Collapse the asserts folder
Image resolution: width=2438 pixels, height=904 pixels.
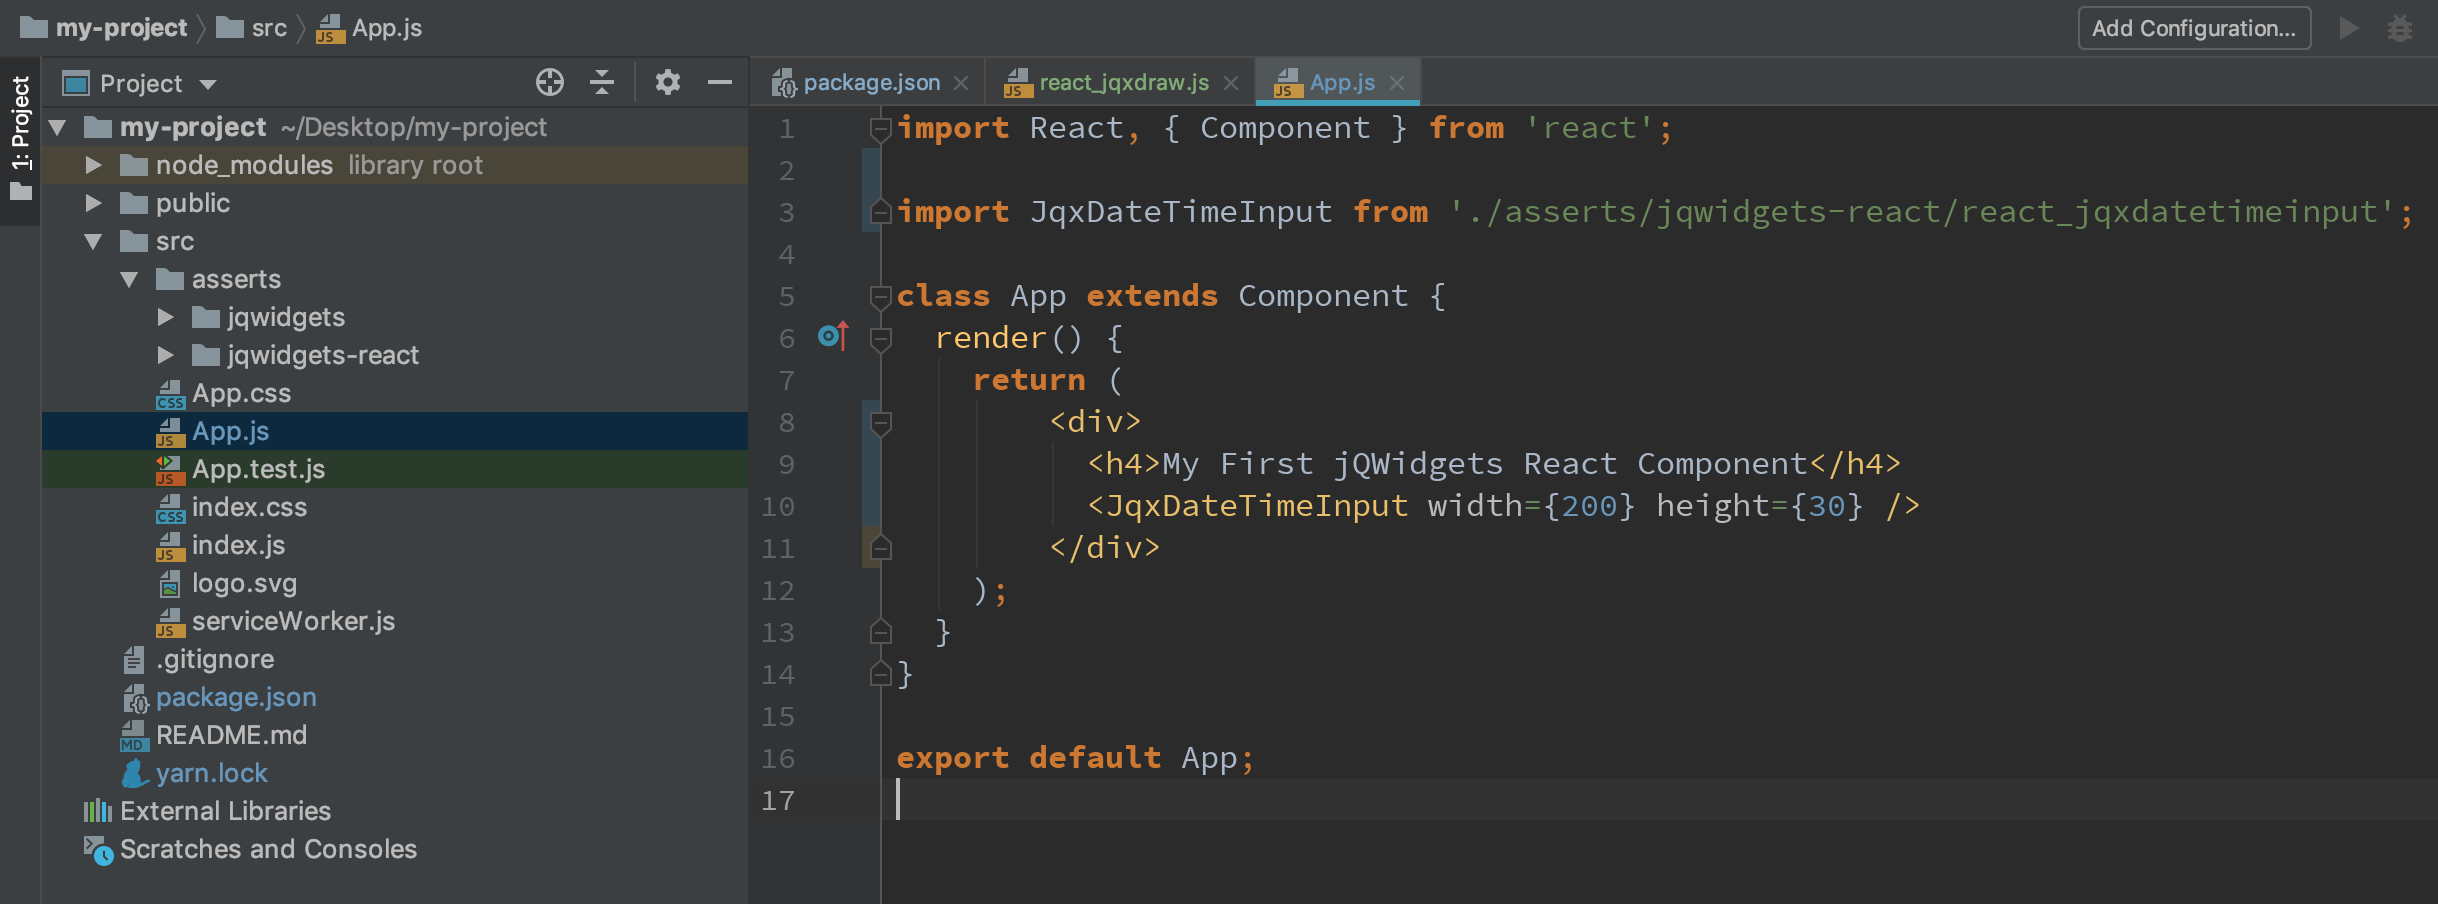pyautogui.click(x=130, y=279)
